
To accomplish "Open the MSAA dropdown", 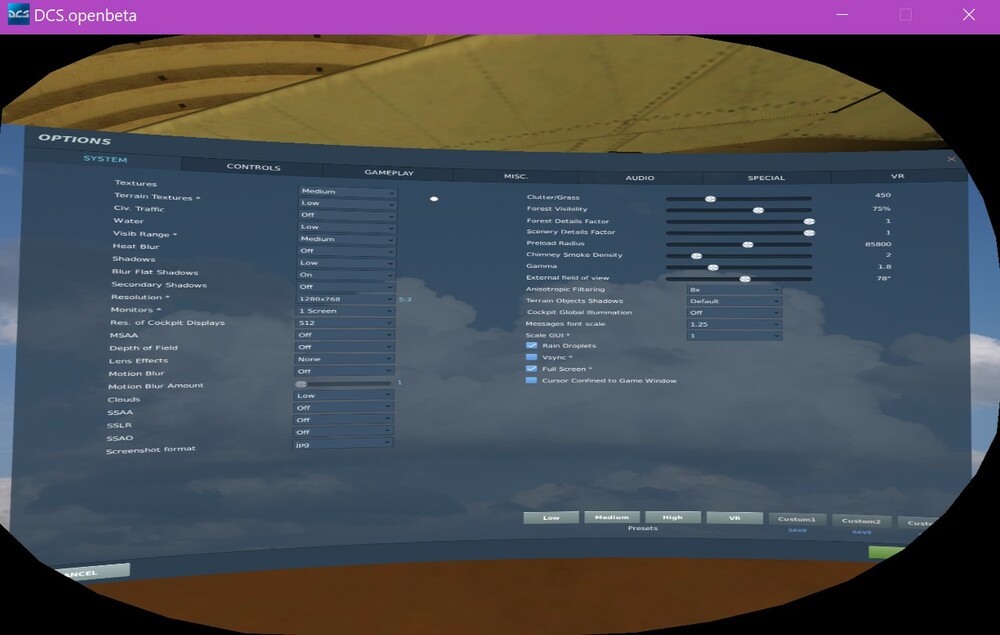I will click(345, 335).
